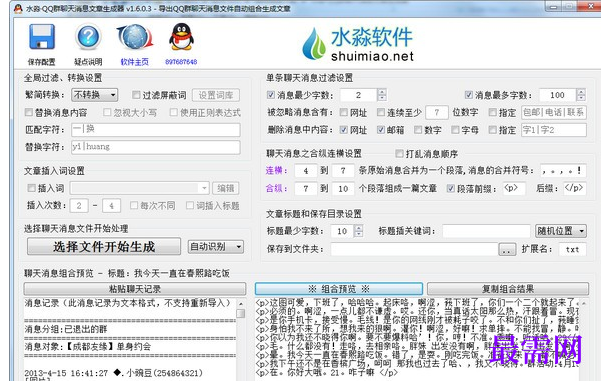Image resolution: width=601 pixels, height=381 pixels.
Task: Check 指定 in the 被忽略消息含有 row
Action: point(493,112)
